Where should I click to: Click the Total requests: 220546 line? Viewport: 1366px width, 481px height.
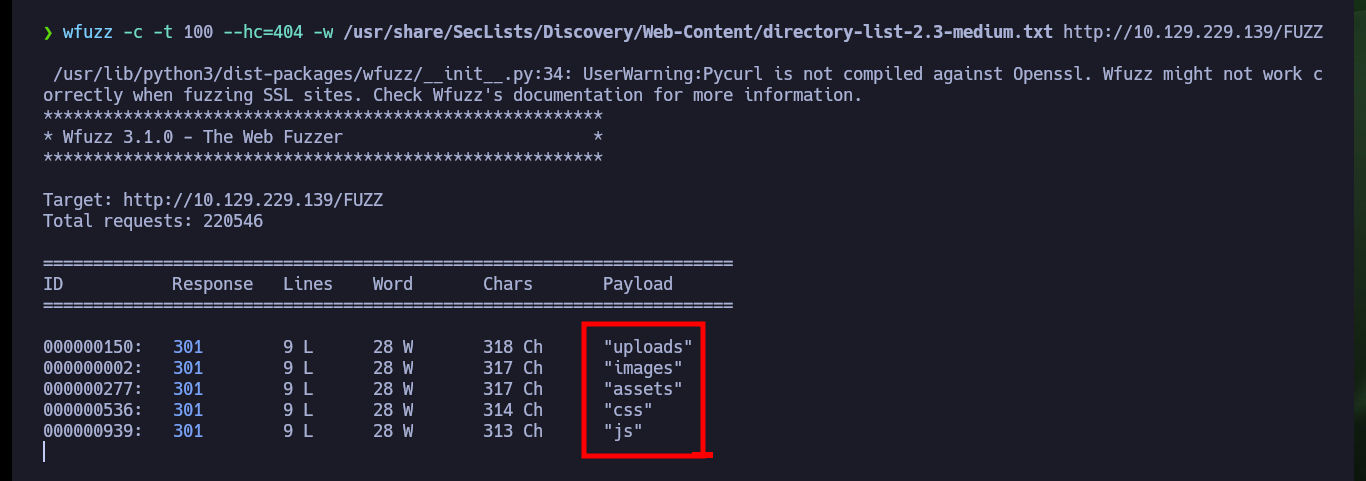(153, 221)
